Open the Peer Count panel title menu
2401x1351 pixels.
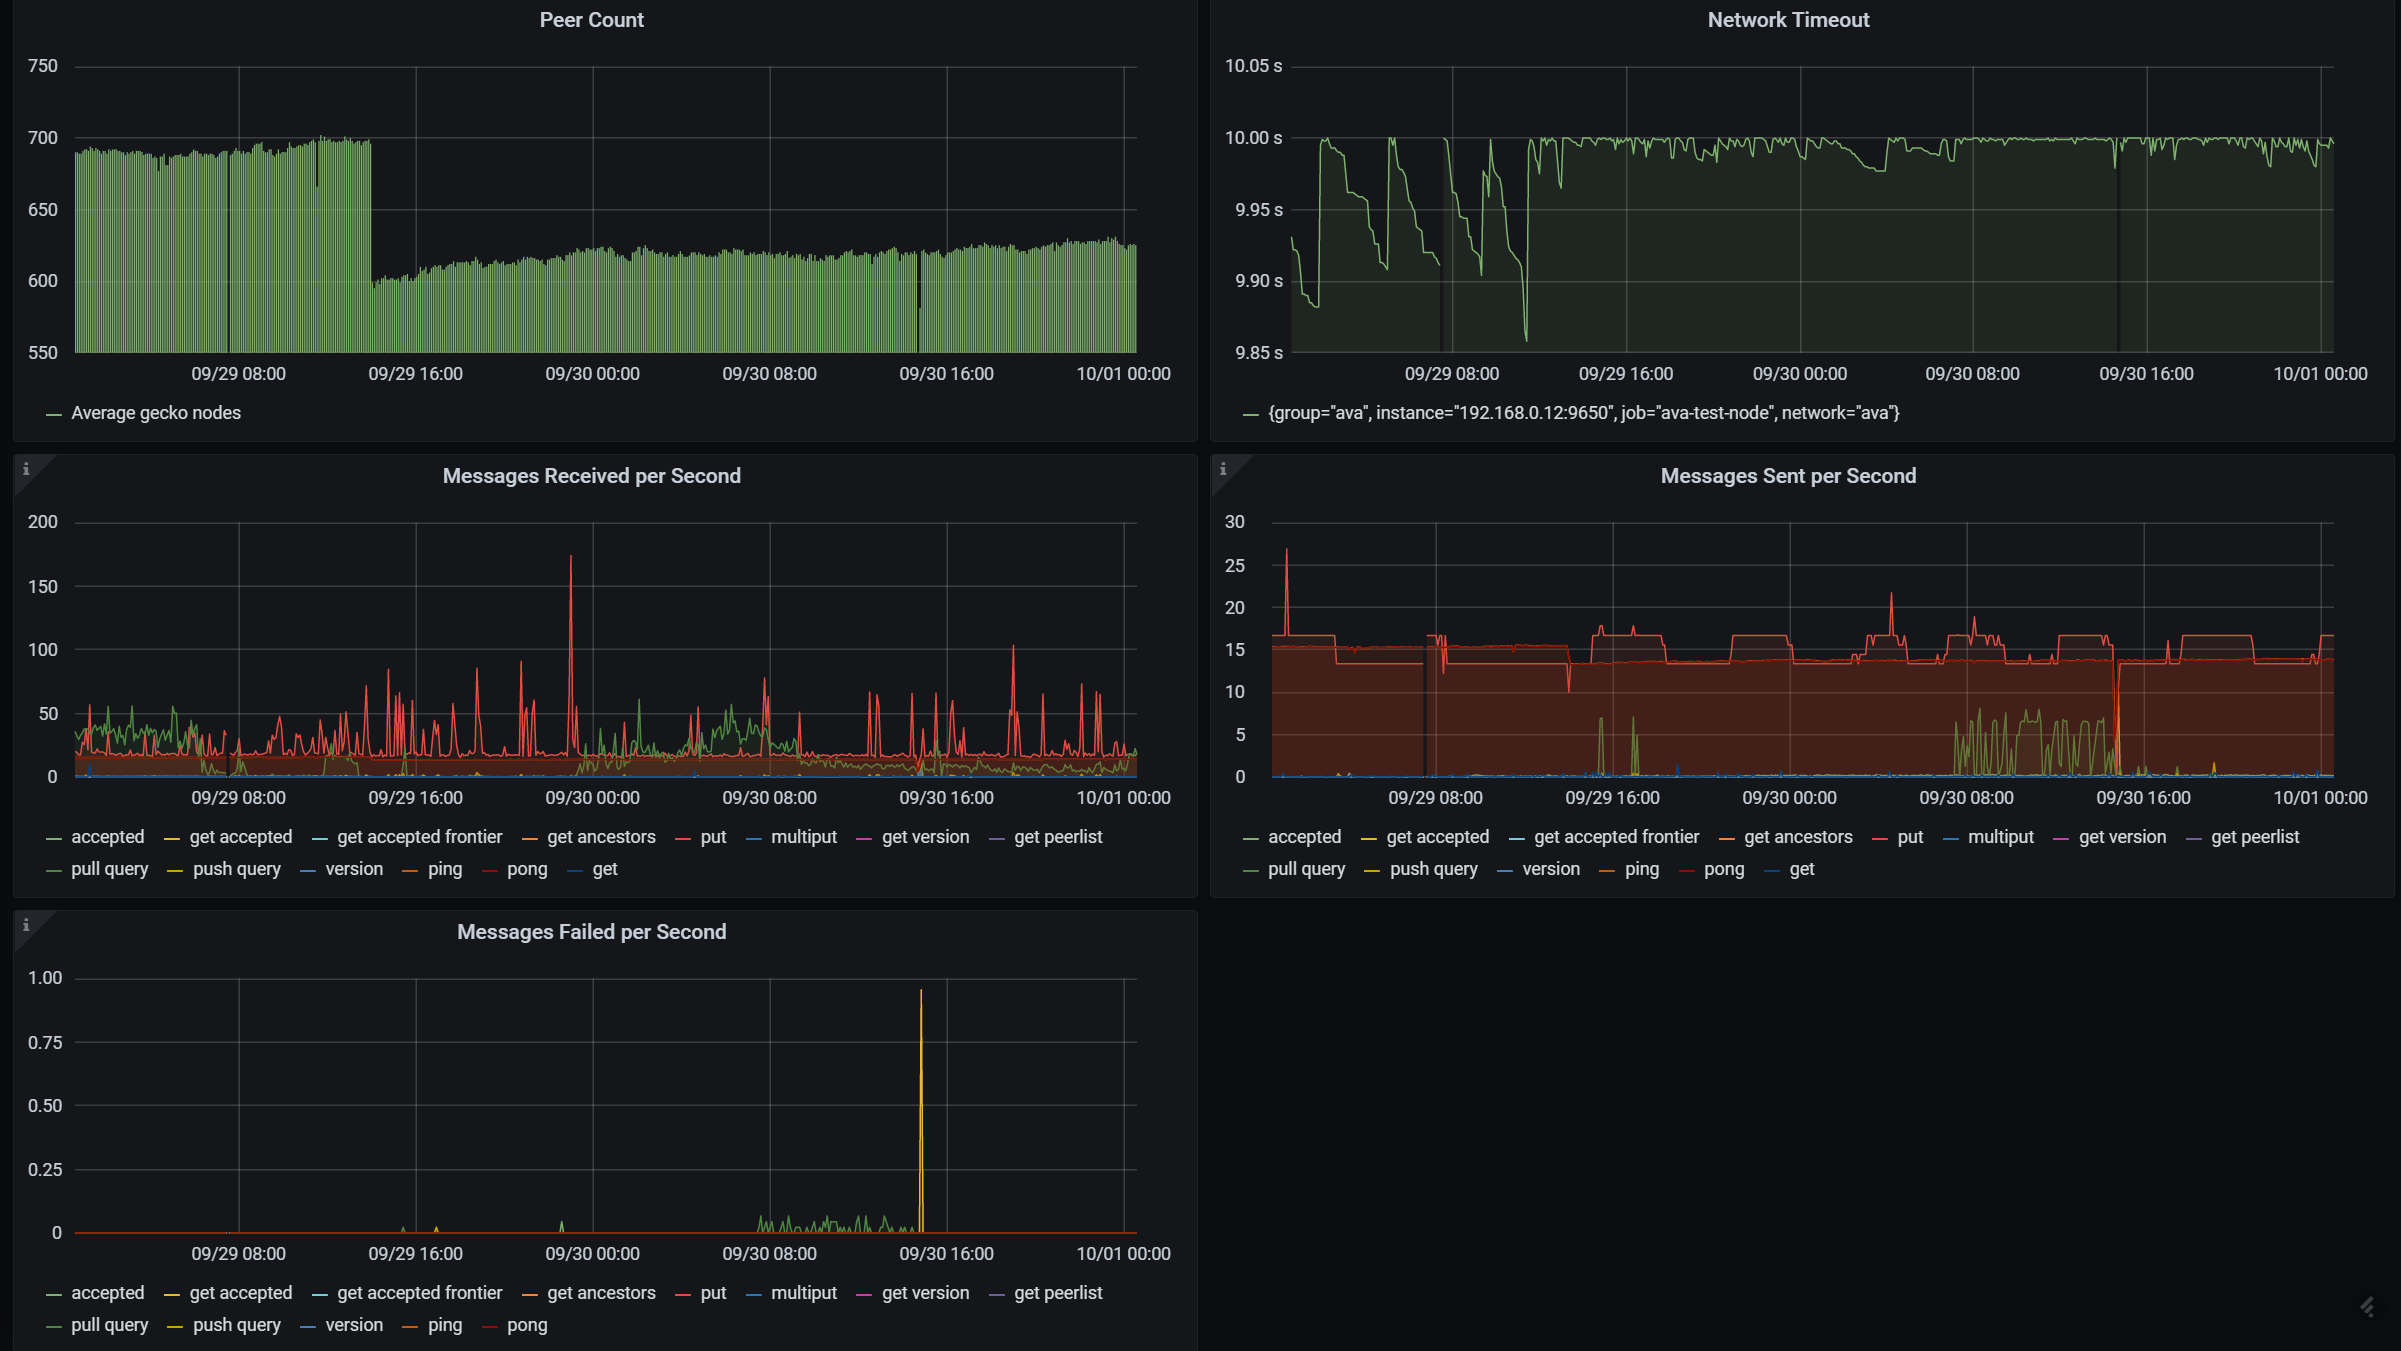592,19
